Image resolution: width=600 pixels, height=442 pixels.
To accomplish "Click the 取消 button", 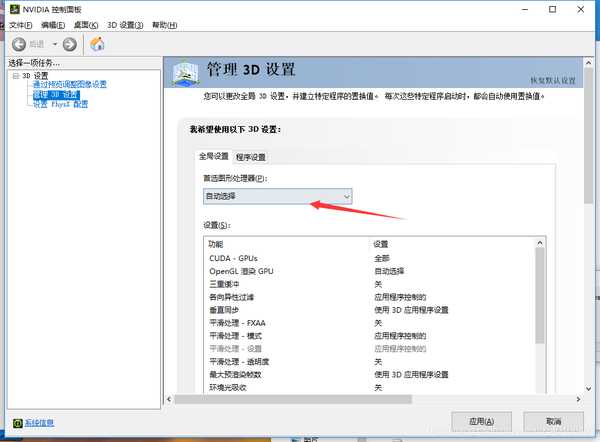I will click(553, 422).
